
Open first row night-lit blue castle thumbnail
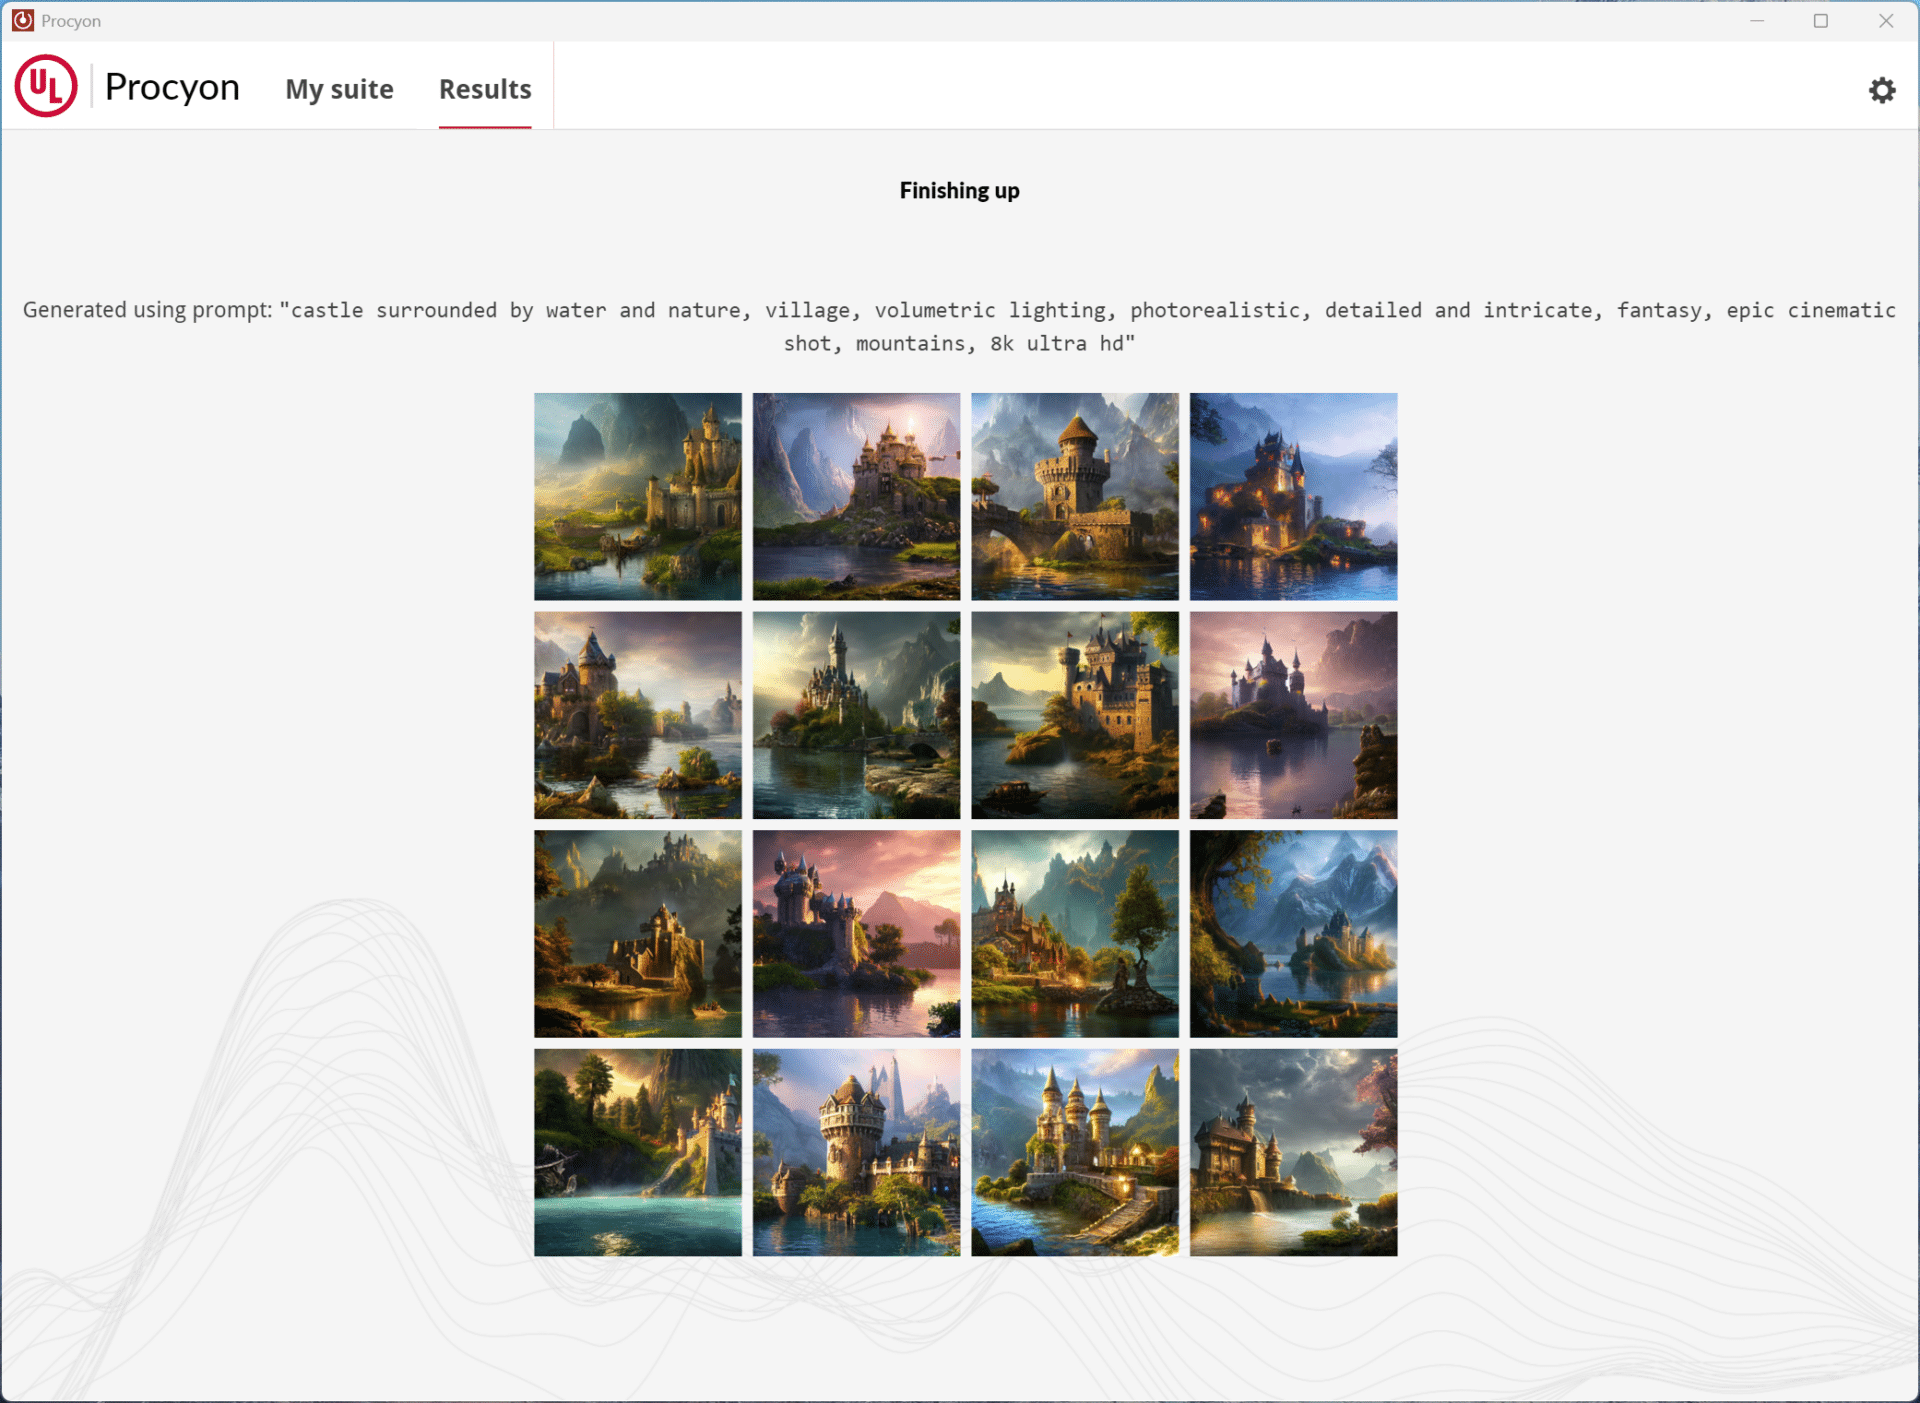[x=1293, y=496]
